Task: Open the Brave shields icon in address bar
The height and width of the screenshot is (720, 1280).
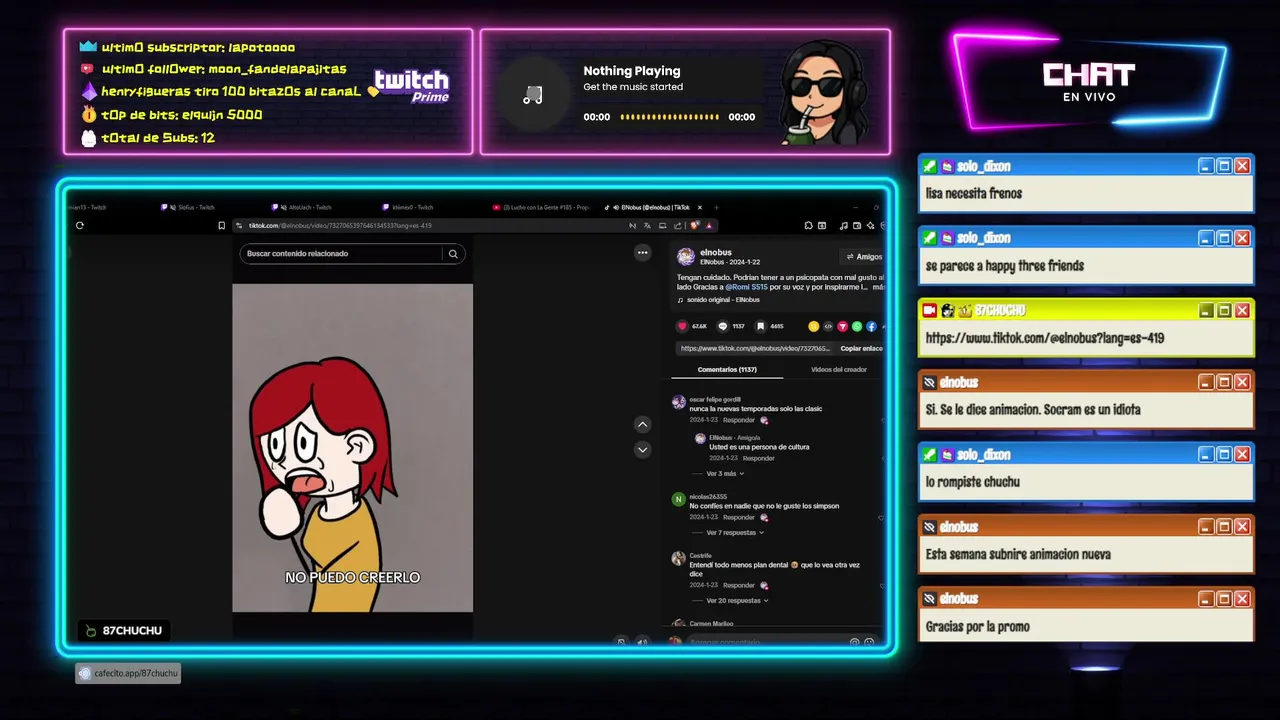Action: coord(695,225)
